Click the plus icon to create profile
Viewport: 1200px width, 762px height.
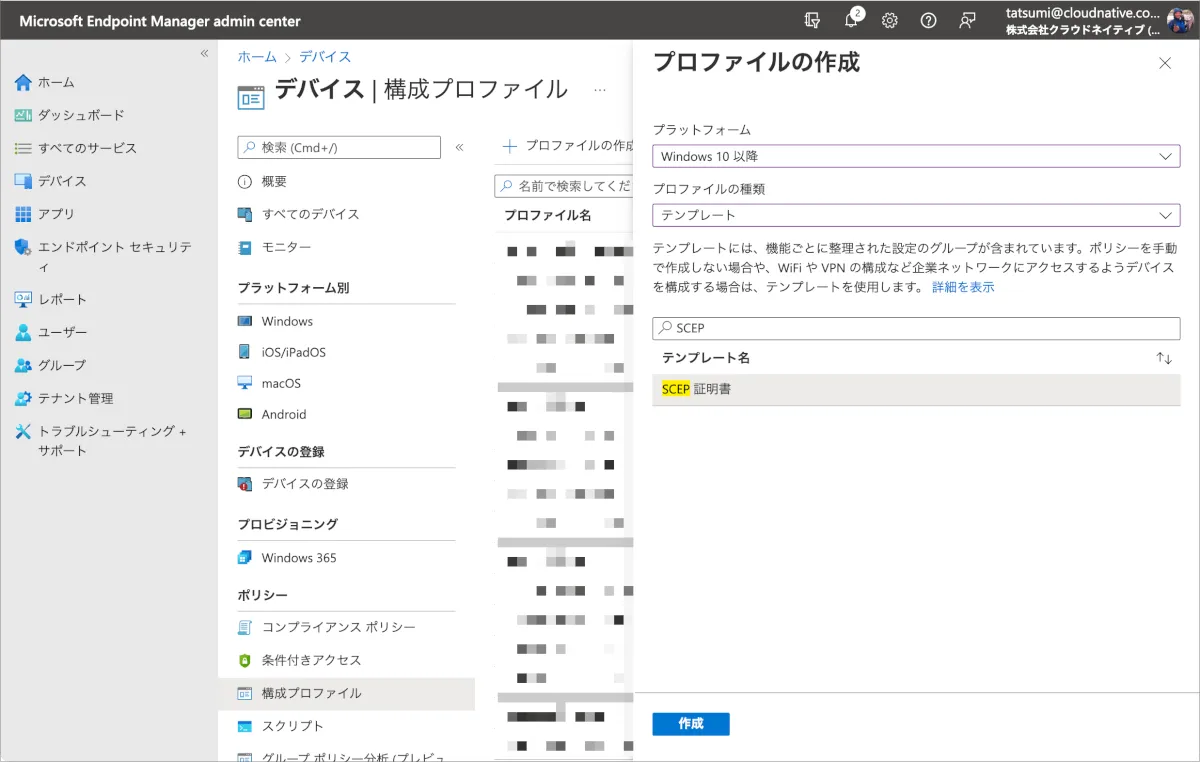[x=510, y=146]
